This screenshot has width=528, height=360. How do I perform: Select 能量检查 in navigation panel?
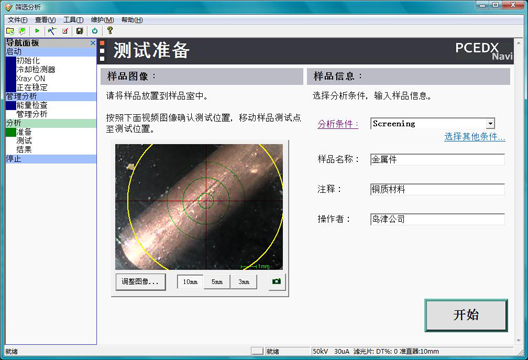click(32, 105)
